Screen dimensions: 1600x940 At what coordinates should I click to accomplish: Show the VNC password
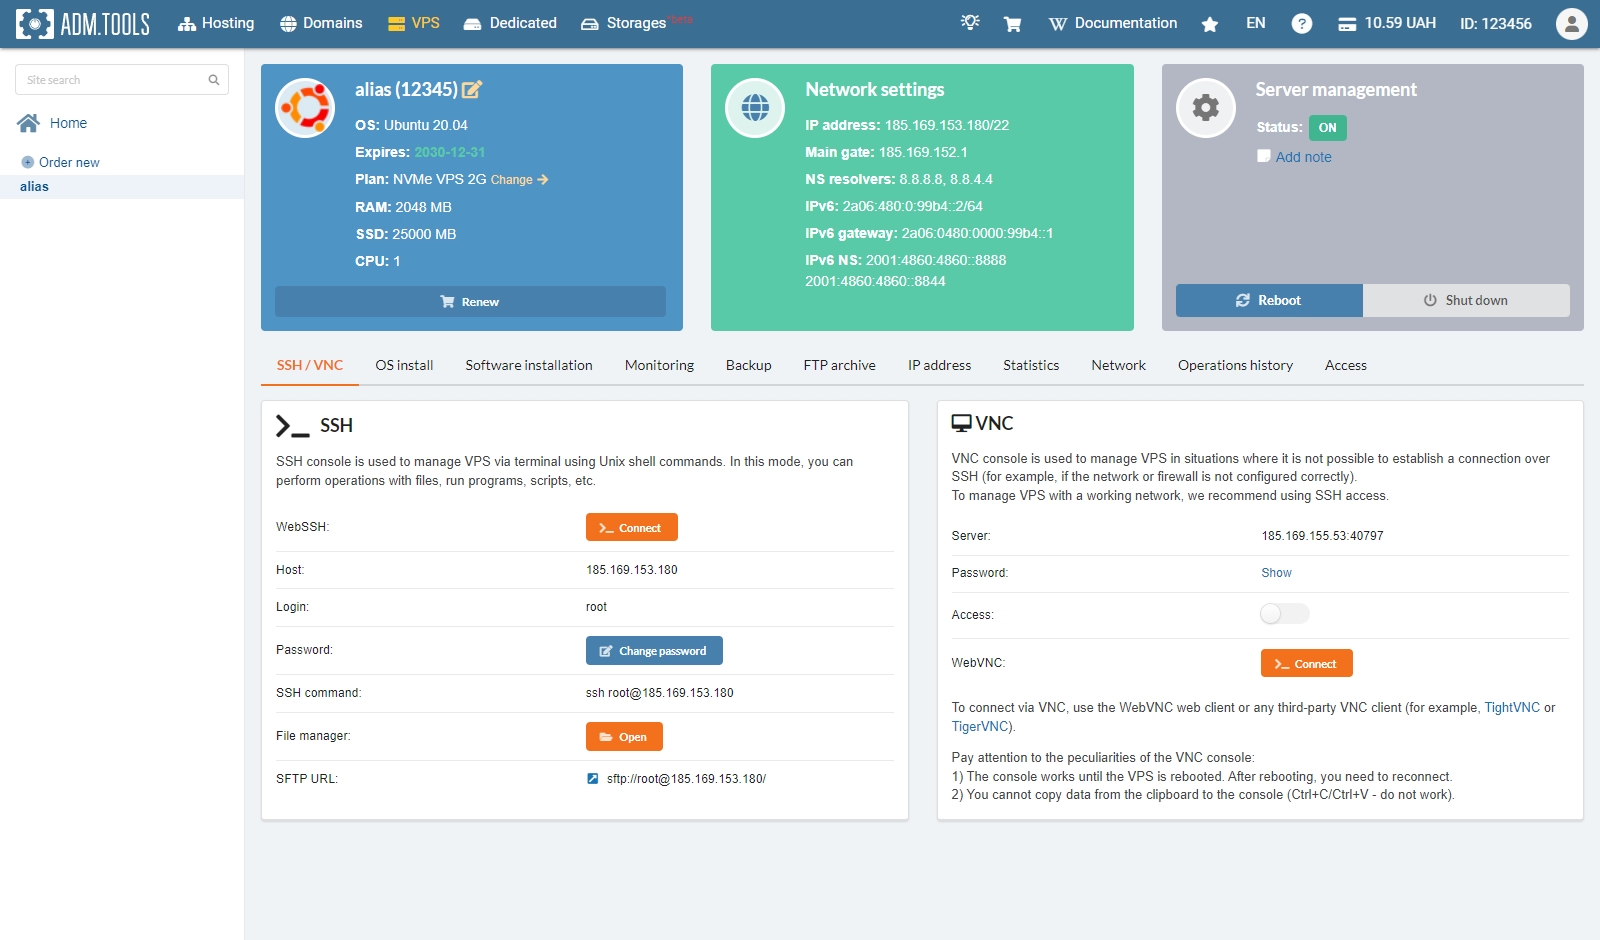pyautogui.click(x=1276, y=573)
